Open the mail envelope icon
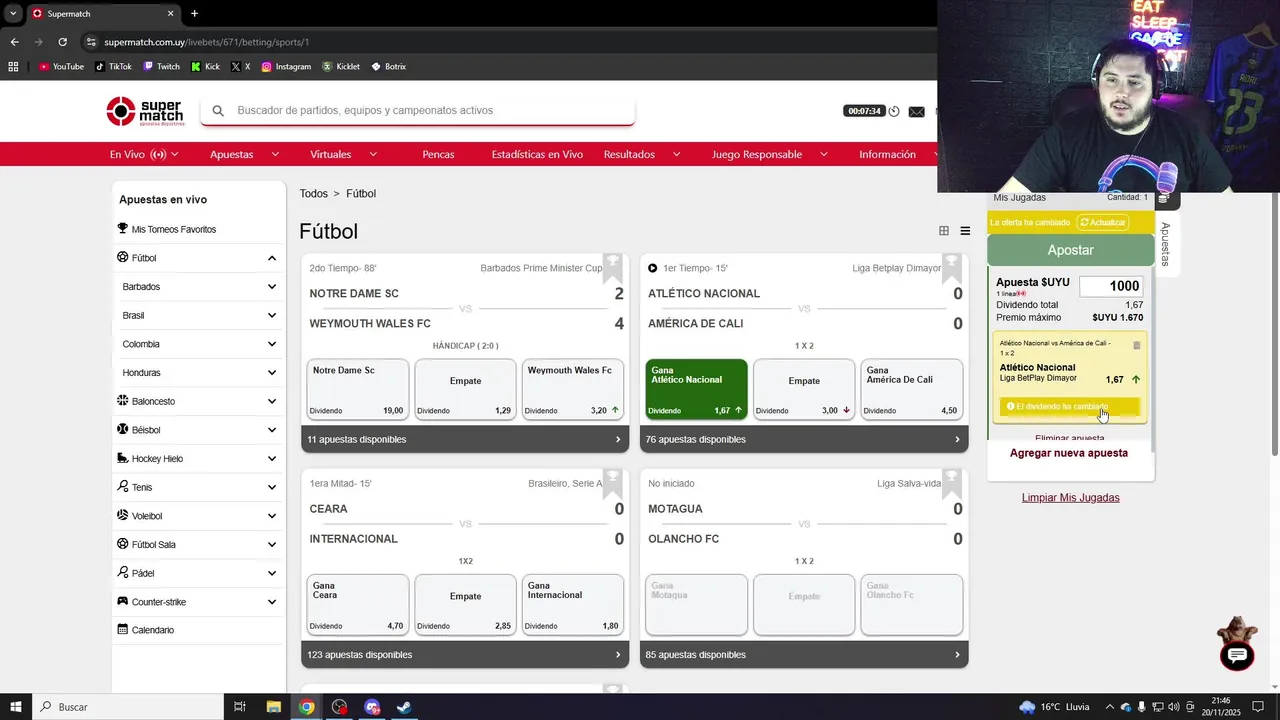1280x720 pixels. [916, 111]
